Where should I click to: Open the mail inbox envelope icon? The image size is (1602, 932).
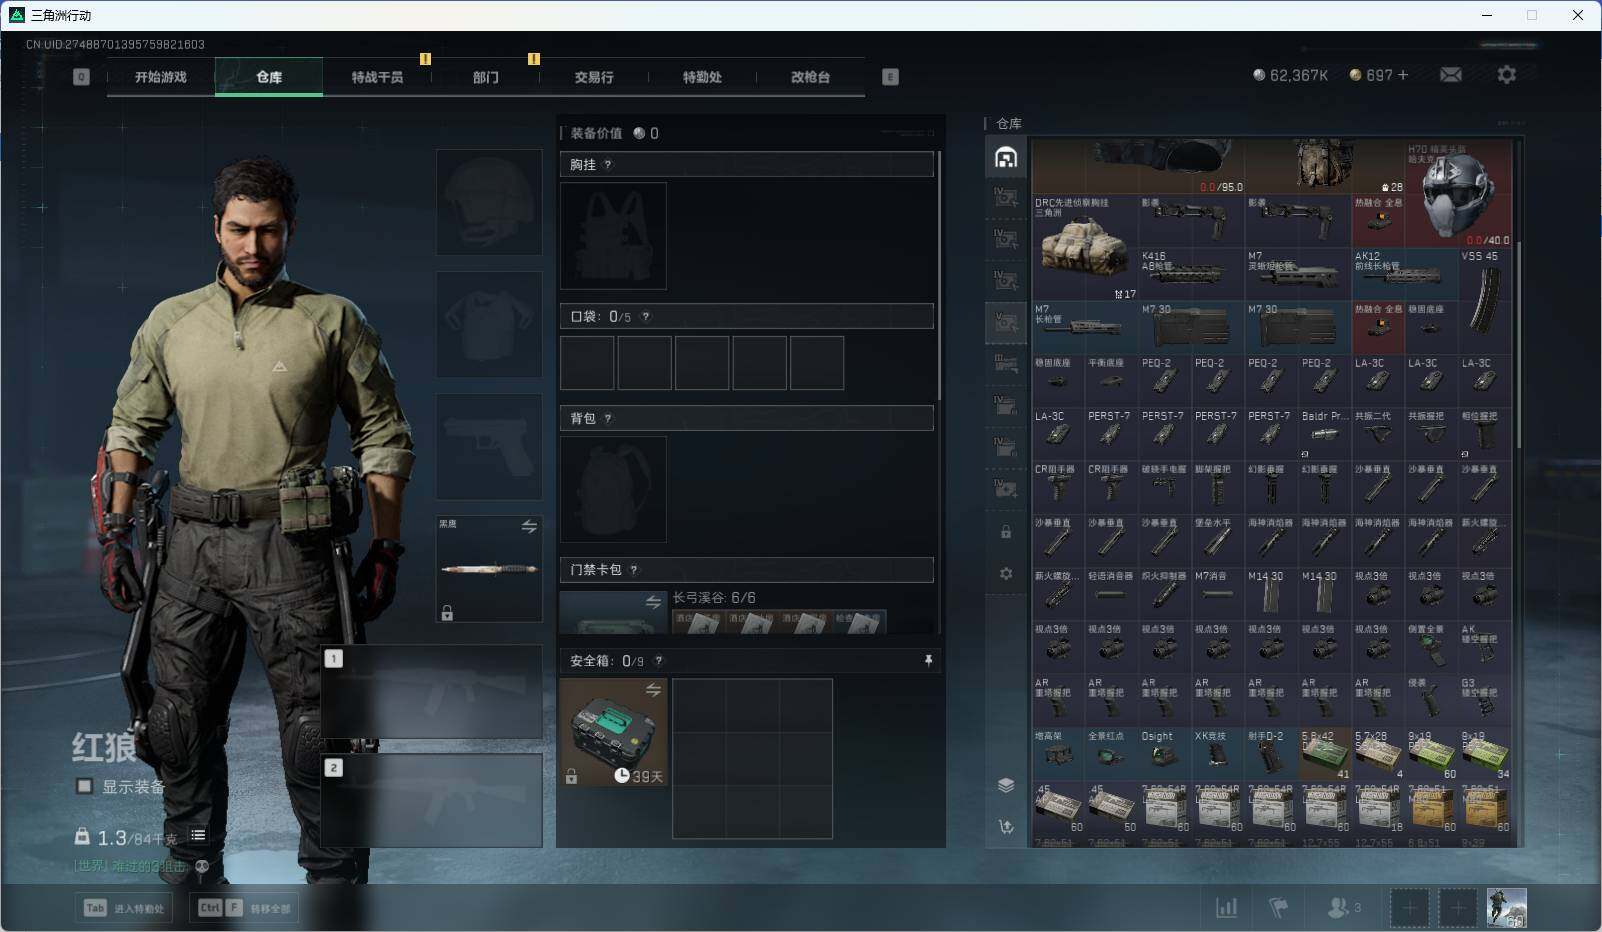tap(1451, 75)
